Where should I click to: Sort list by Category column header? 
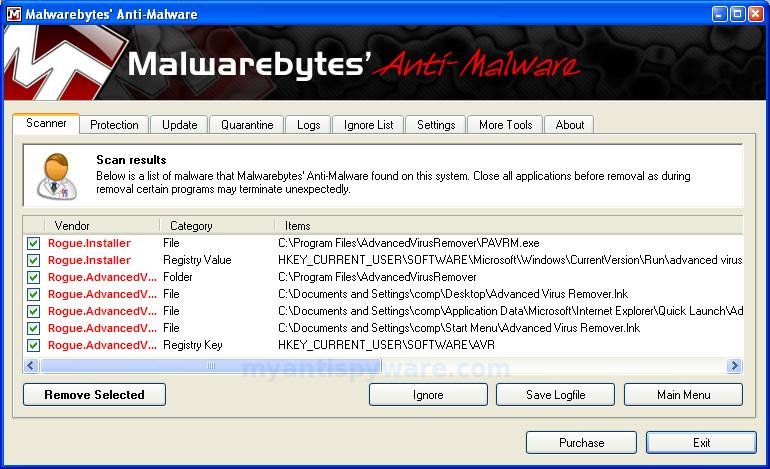(x=217, y=226)
